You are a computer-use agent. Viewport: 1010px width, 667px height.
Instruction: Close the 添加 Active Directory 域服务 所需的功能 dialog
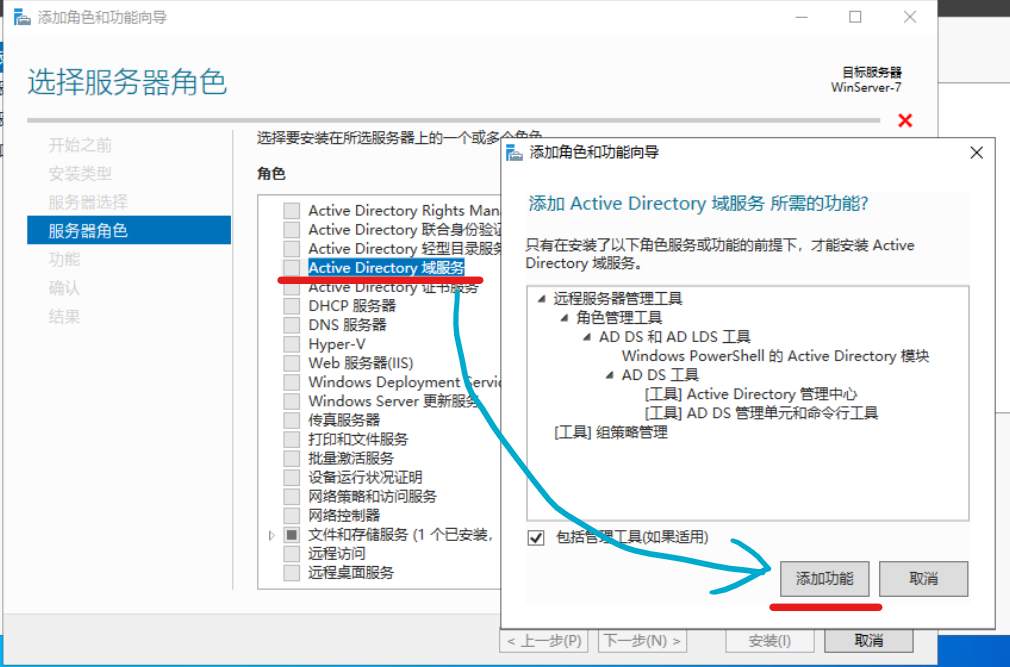[977, 153]
